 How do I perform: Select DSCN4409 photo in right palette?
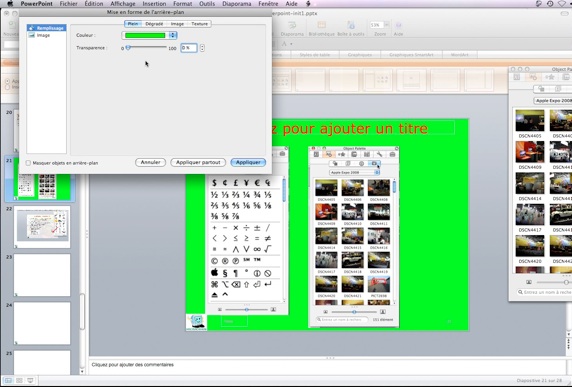click(x=530, y=152)
